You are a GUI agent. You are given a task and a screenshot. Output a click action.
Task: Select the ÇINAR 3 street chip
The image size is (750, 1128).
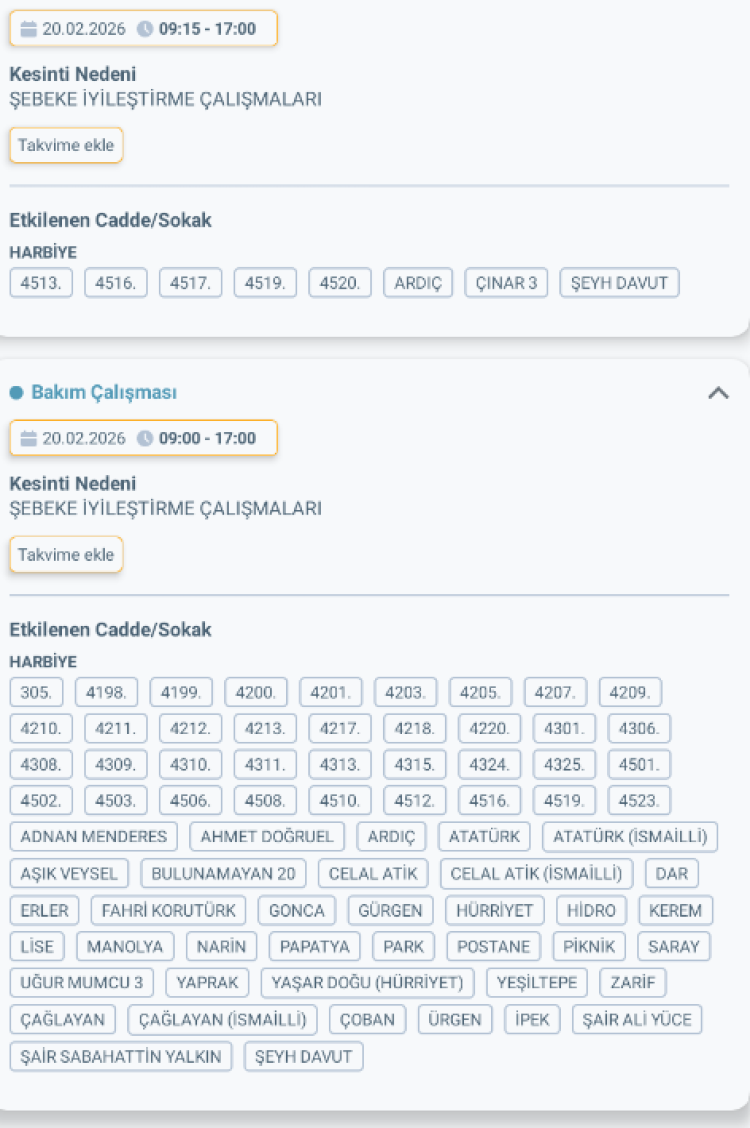click(x=507, y=283)
